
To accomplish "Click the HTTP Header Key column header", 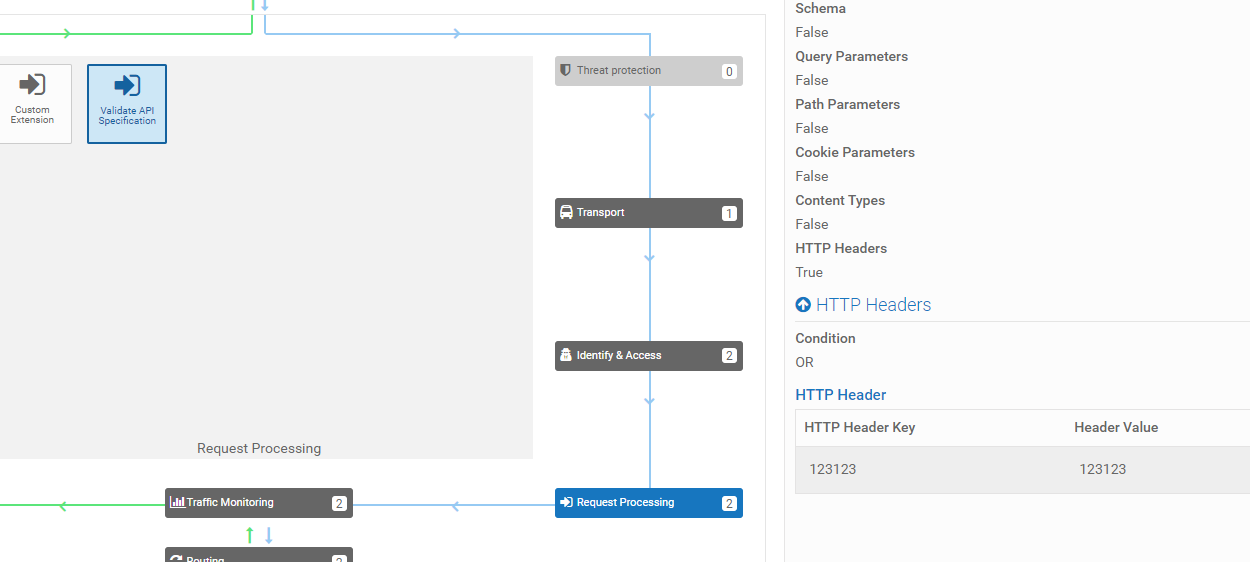I will [x=859, y=427].
